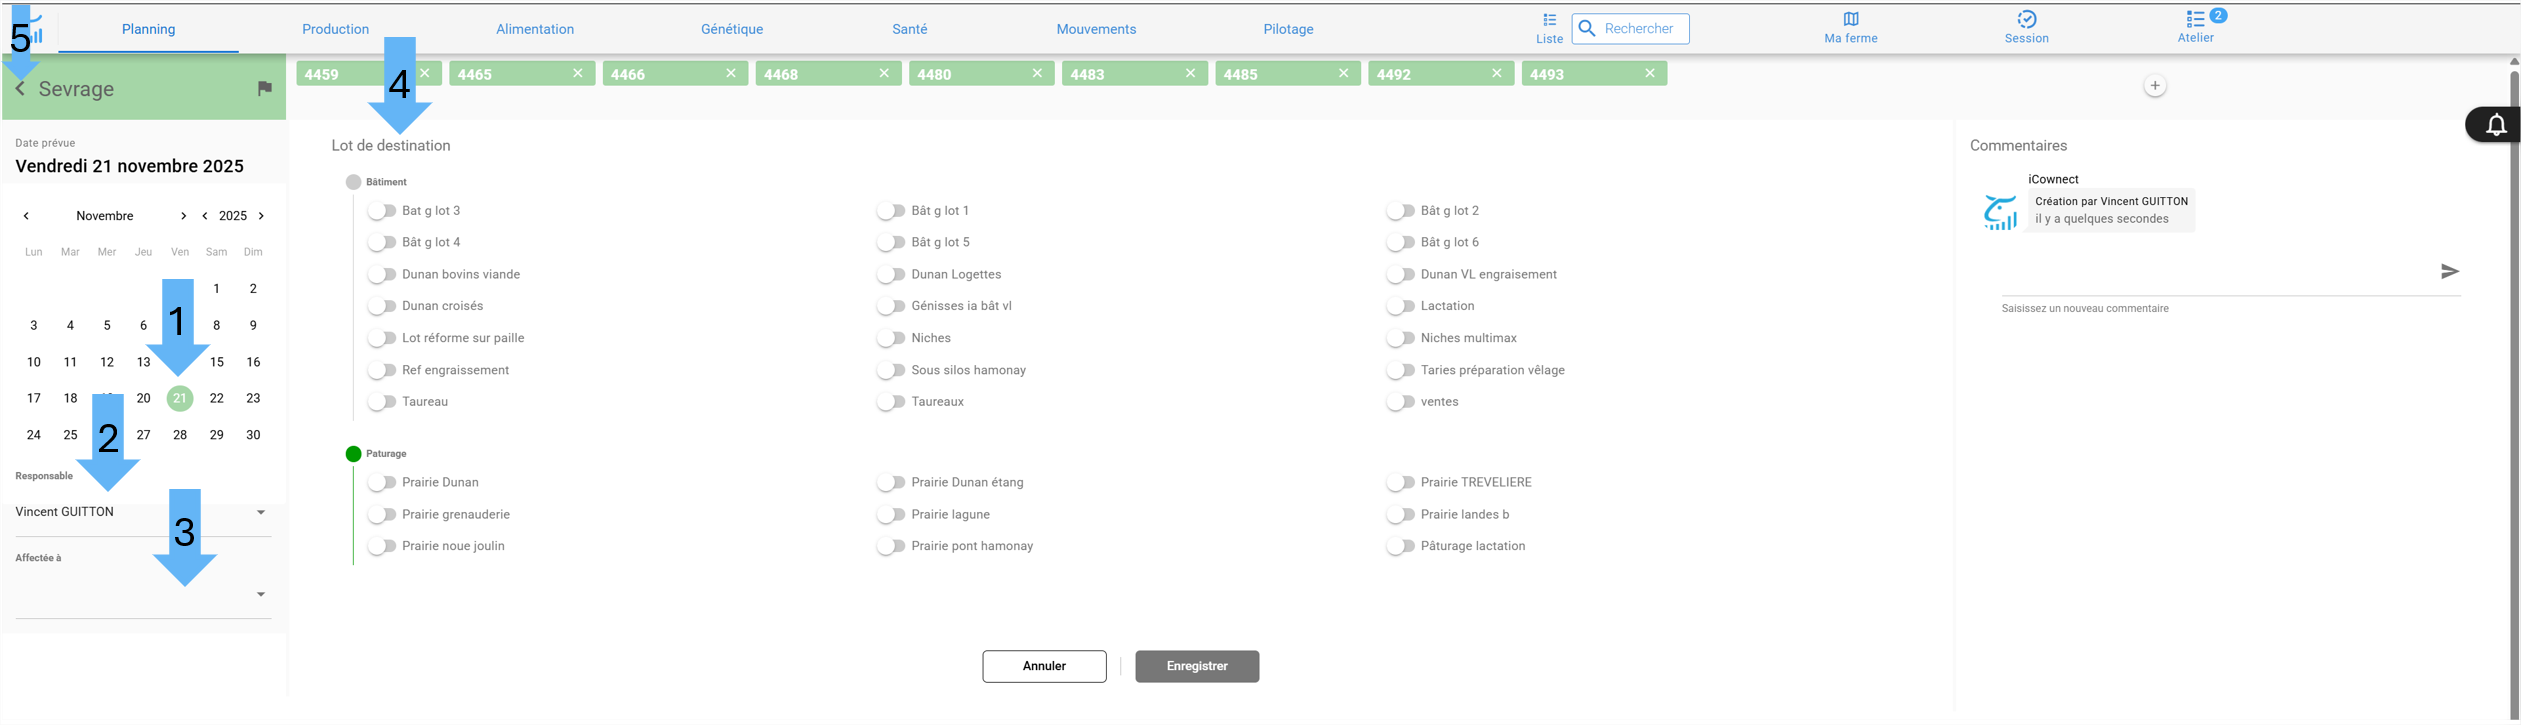
Task: Open the Responsable dropdown
Action: point(143,512)
